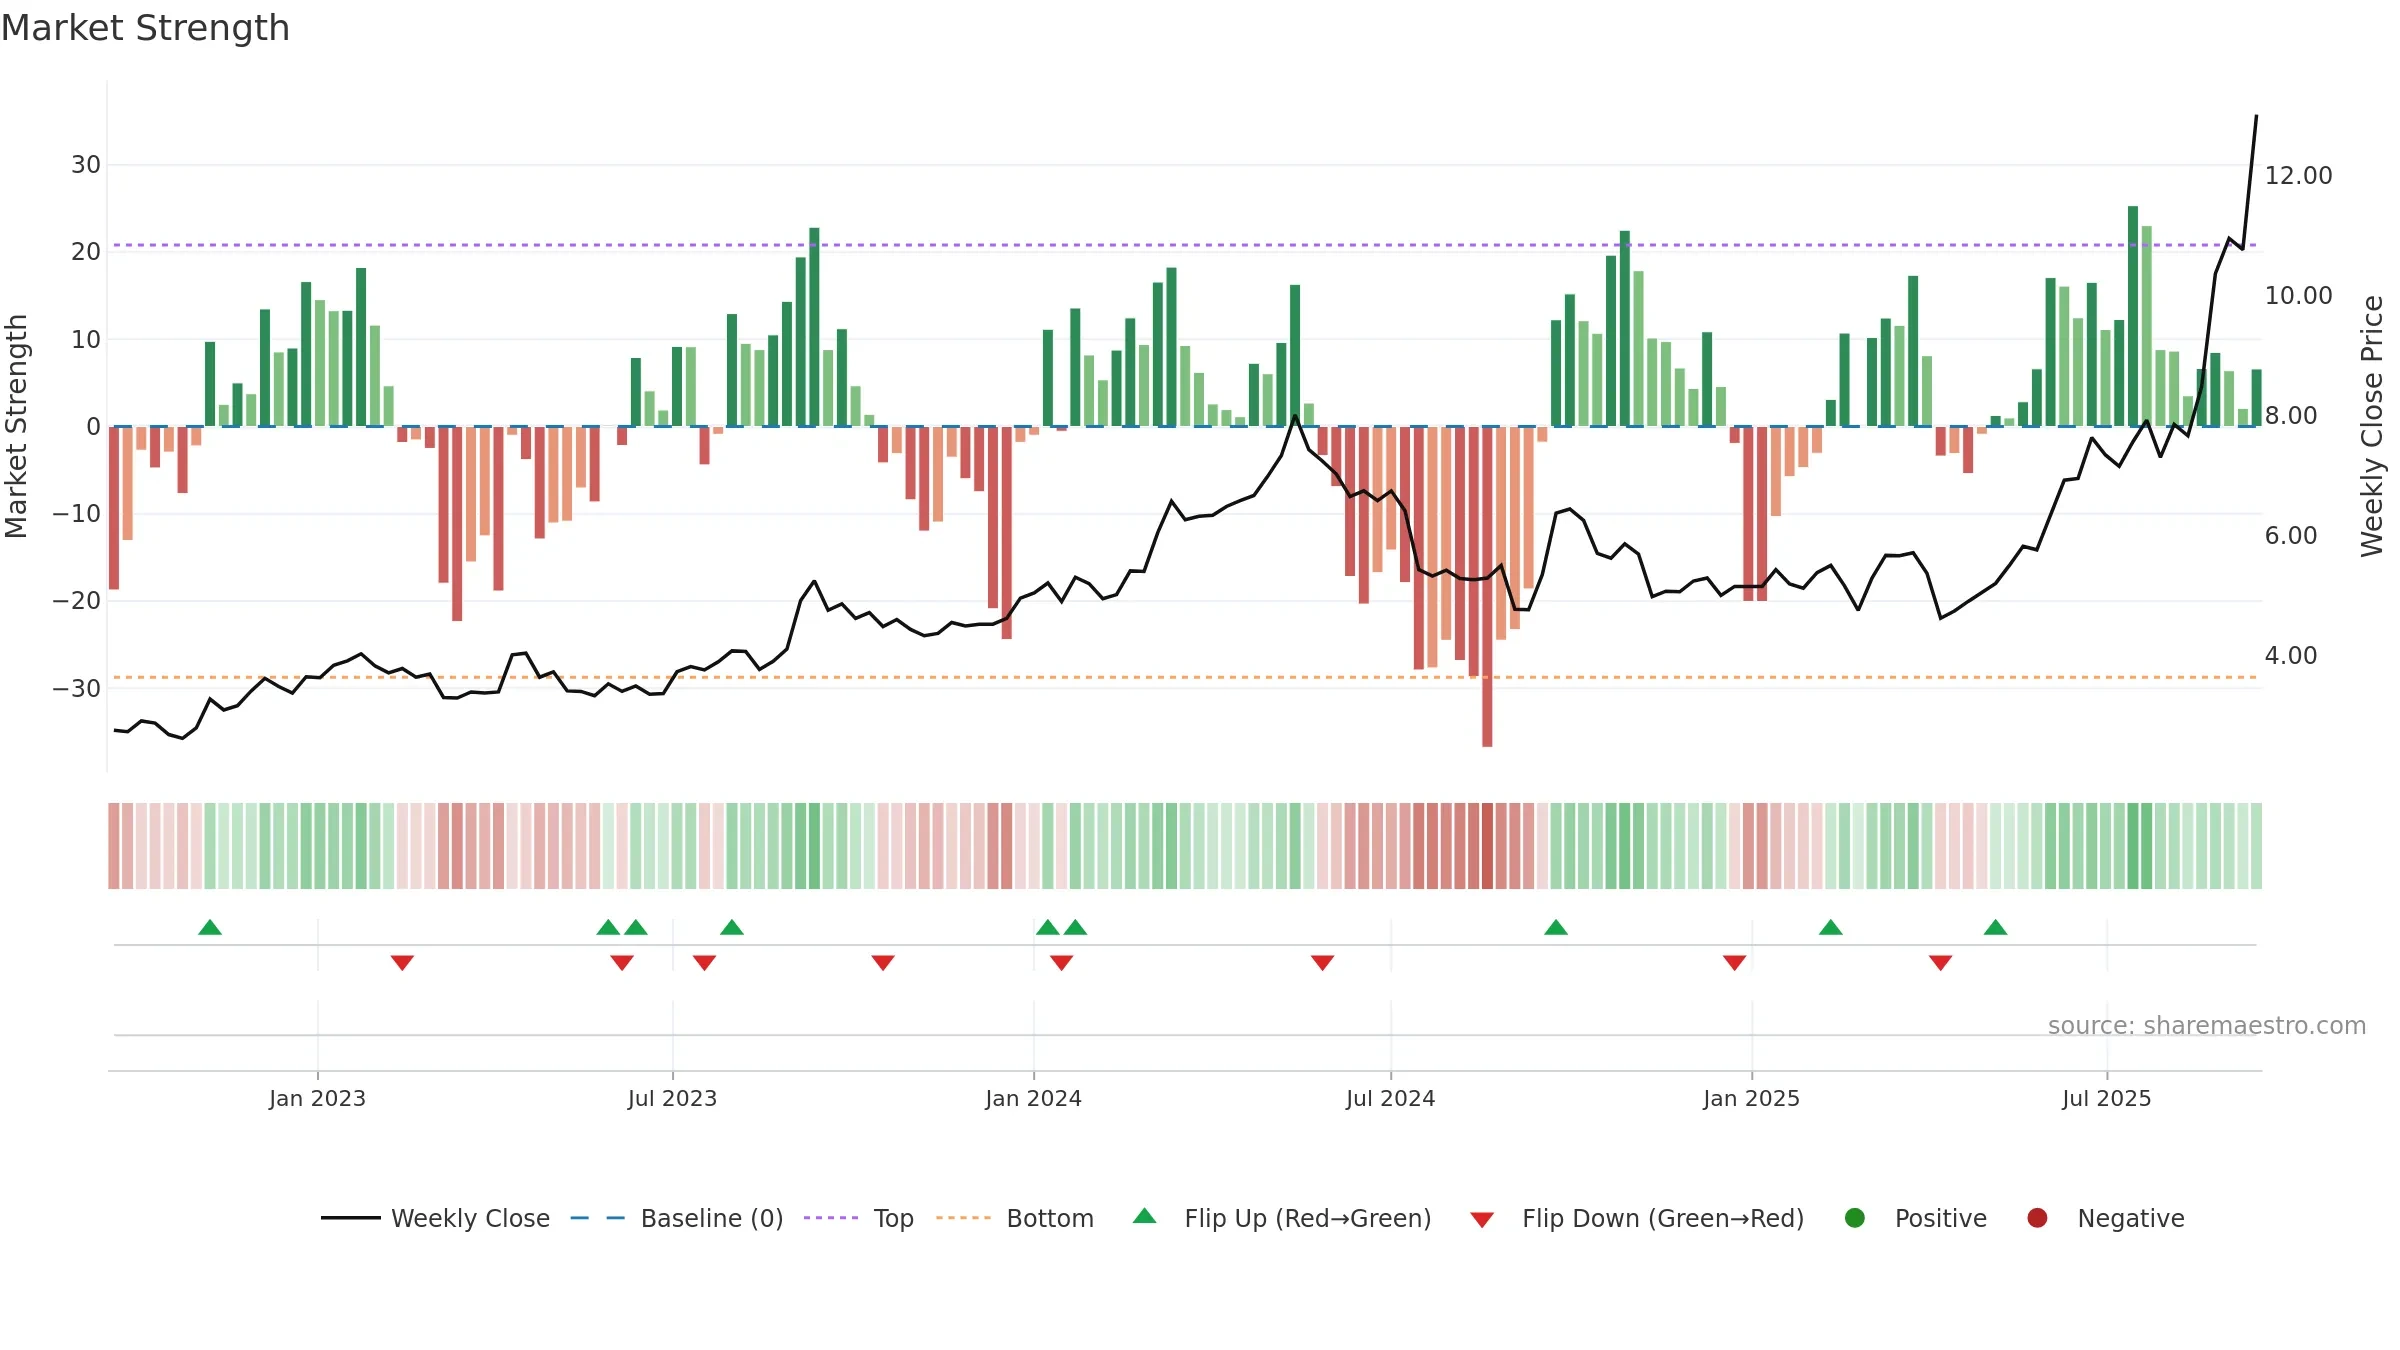Select the flip-down triangle just before Jan 2025
The height and width of the screenshot is (1350, 2400).
tap(1735, 962)
